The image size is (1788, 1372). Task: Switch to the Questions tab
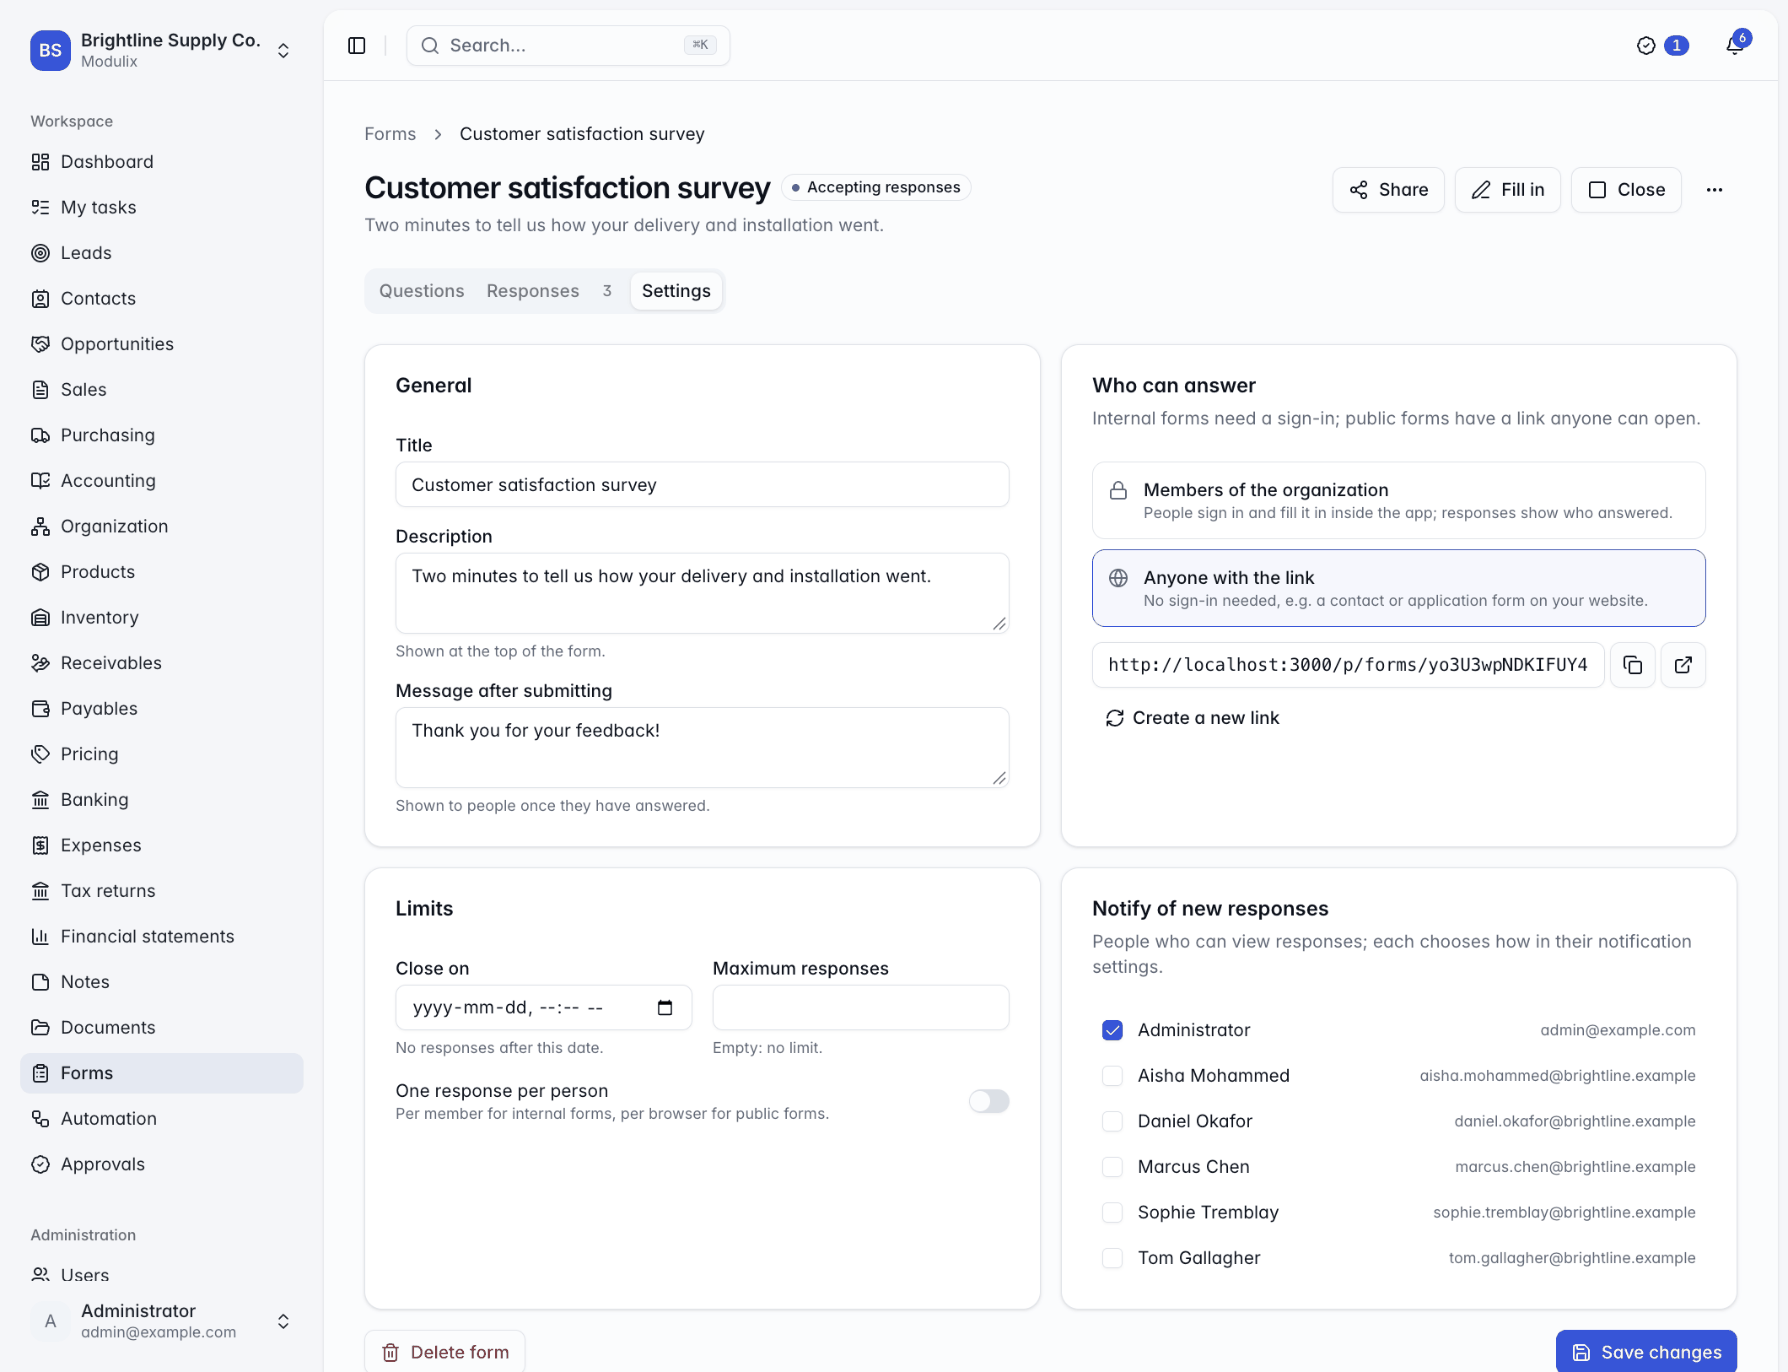tap(422, 291)
